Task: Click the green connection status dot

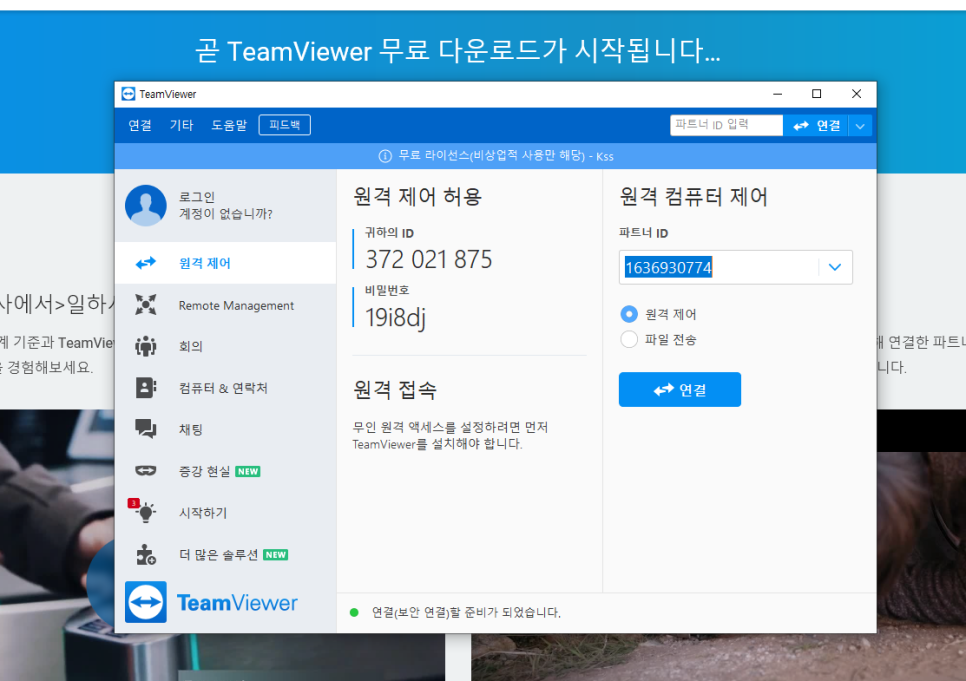Action: [354, 613]
